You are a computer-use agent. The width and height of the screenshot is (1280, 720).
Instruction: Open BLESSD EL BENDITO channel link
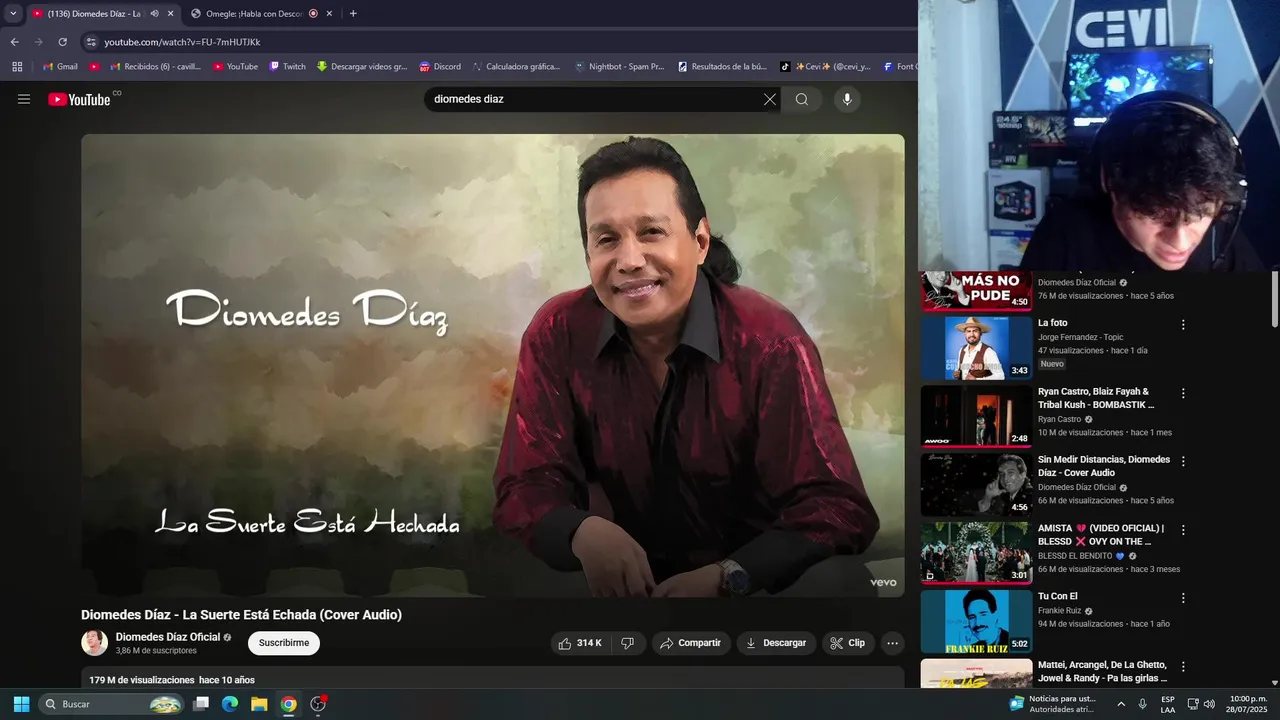(1075, 556)
